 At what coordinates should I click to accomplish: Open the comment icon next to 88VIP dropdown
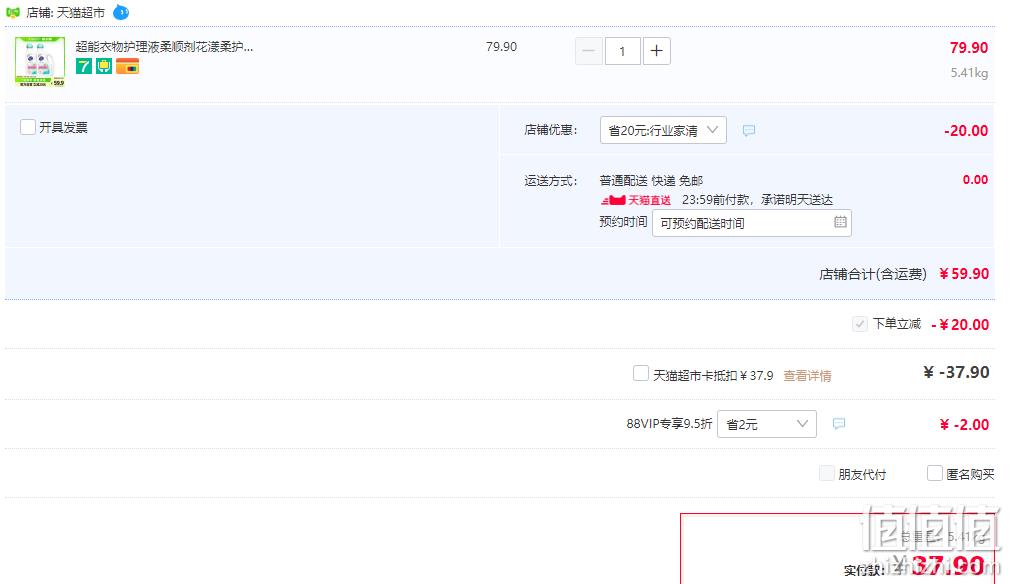click(839, 424)
